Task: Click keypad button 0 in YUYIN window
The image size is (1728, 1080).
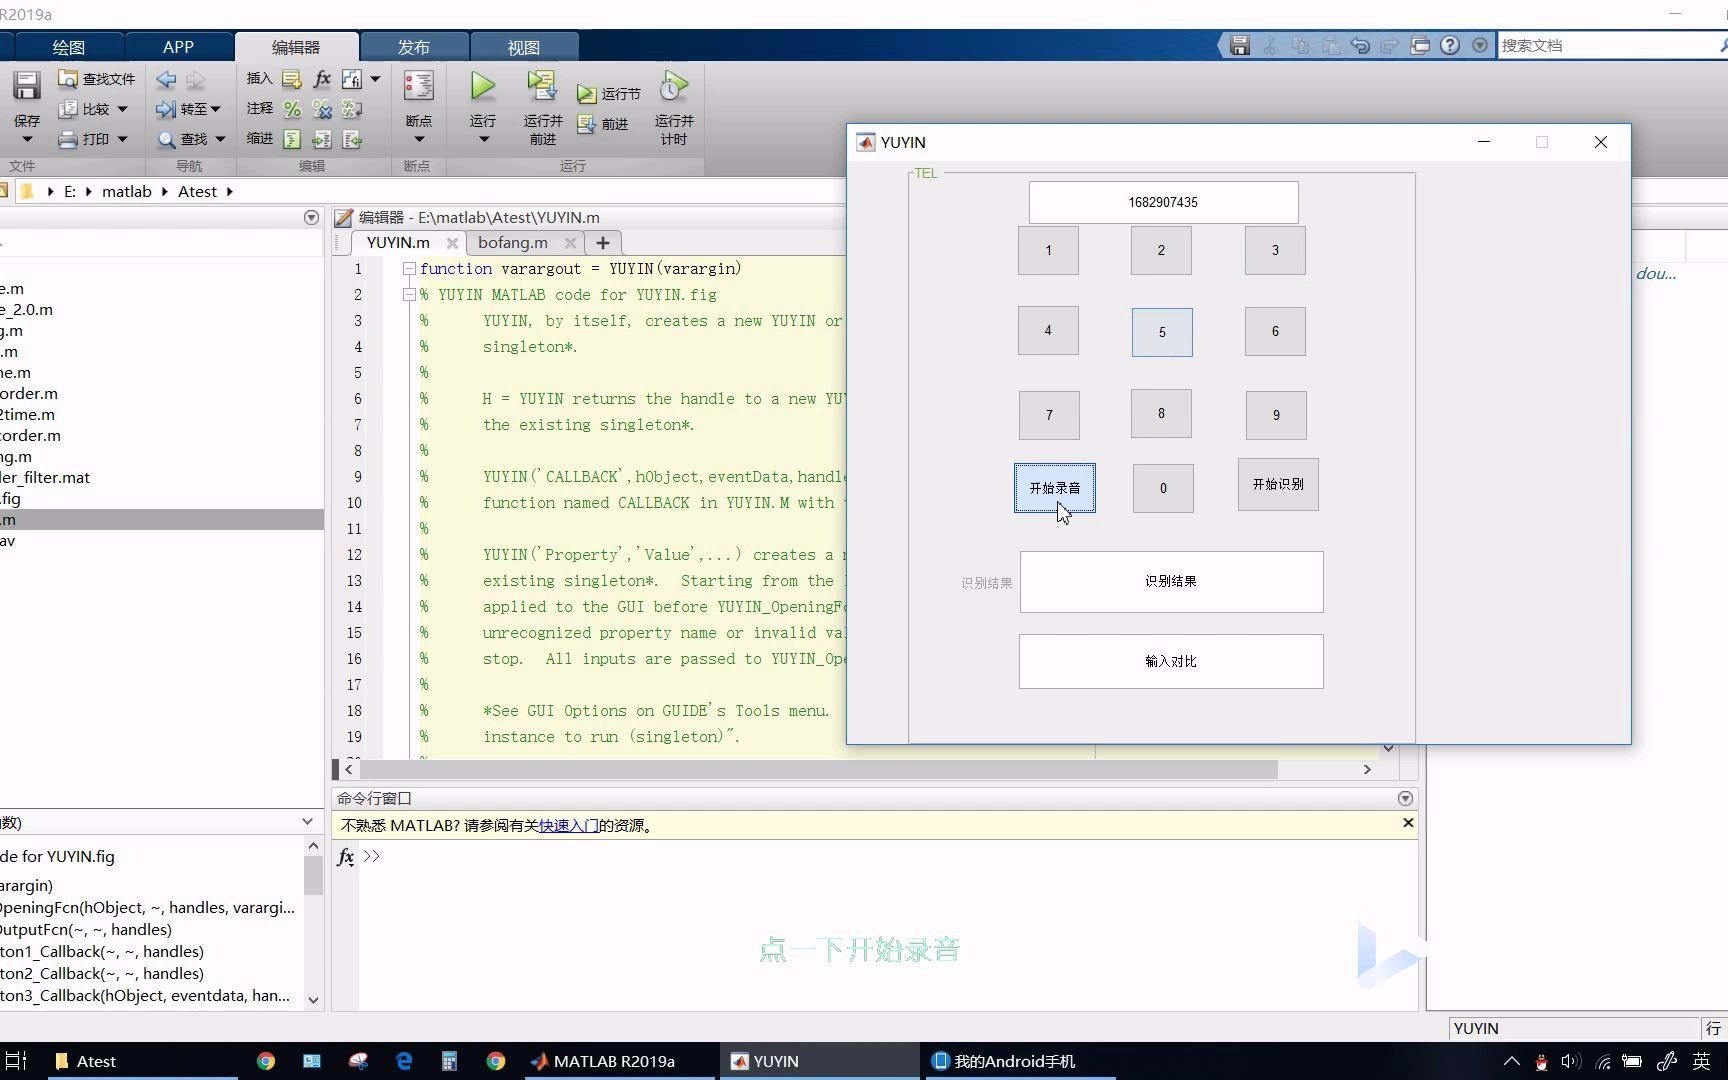Action: [x=1163, y=489]
